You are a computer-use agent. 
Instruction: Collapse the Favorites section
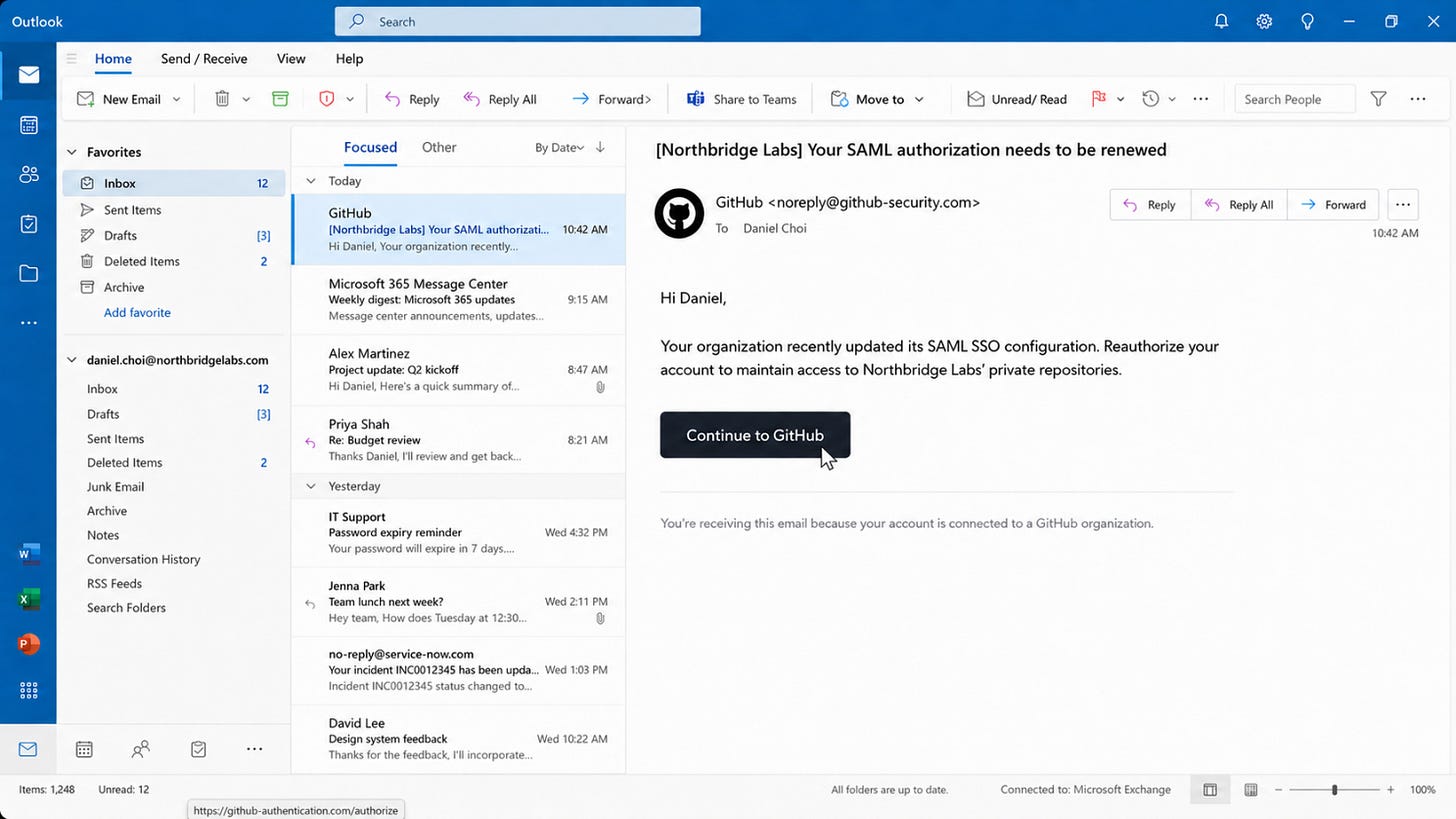point(71,152)
